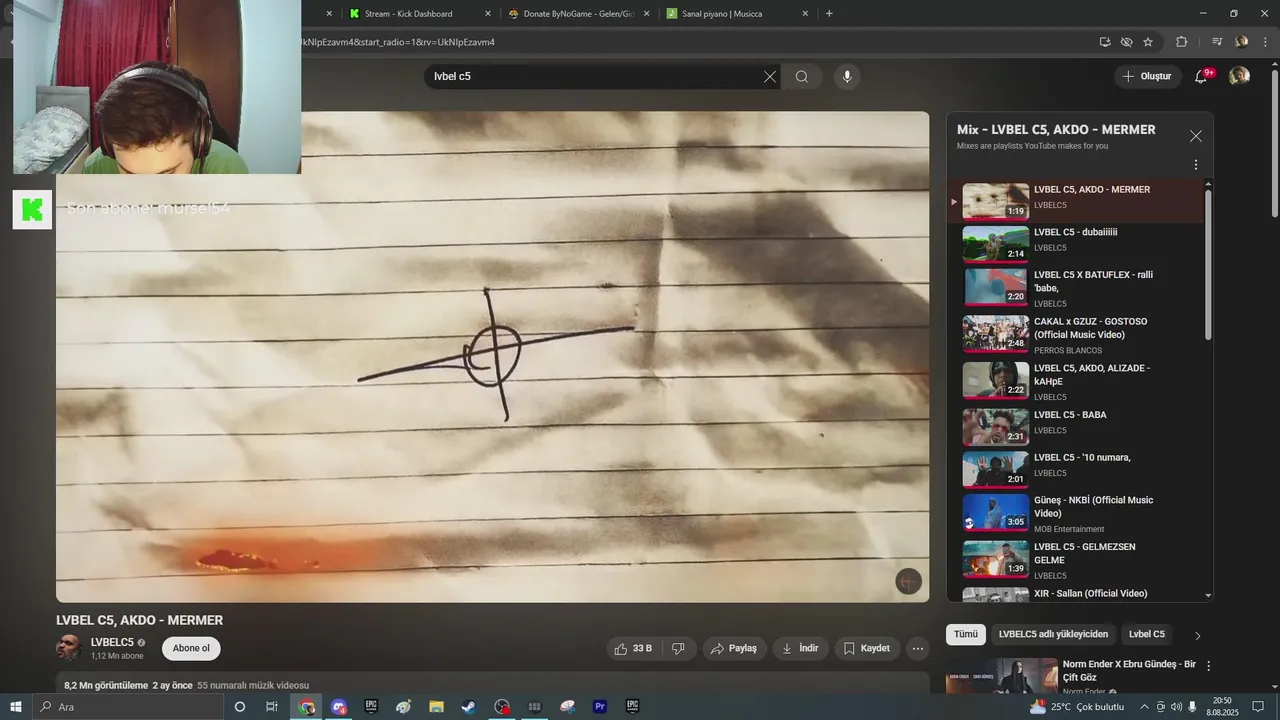Select current LVBEL C5, AKDO - MERMER item

tap(1075, 201)
